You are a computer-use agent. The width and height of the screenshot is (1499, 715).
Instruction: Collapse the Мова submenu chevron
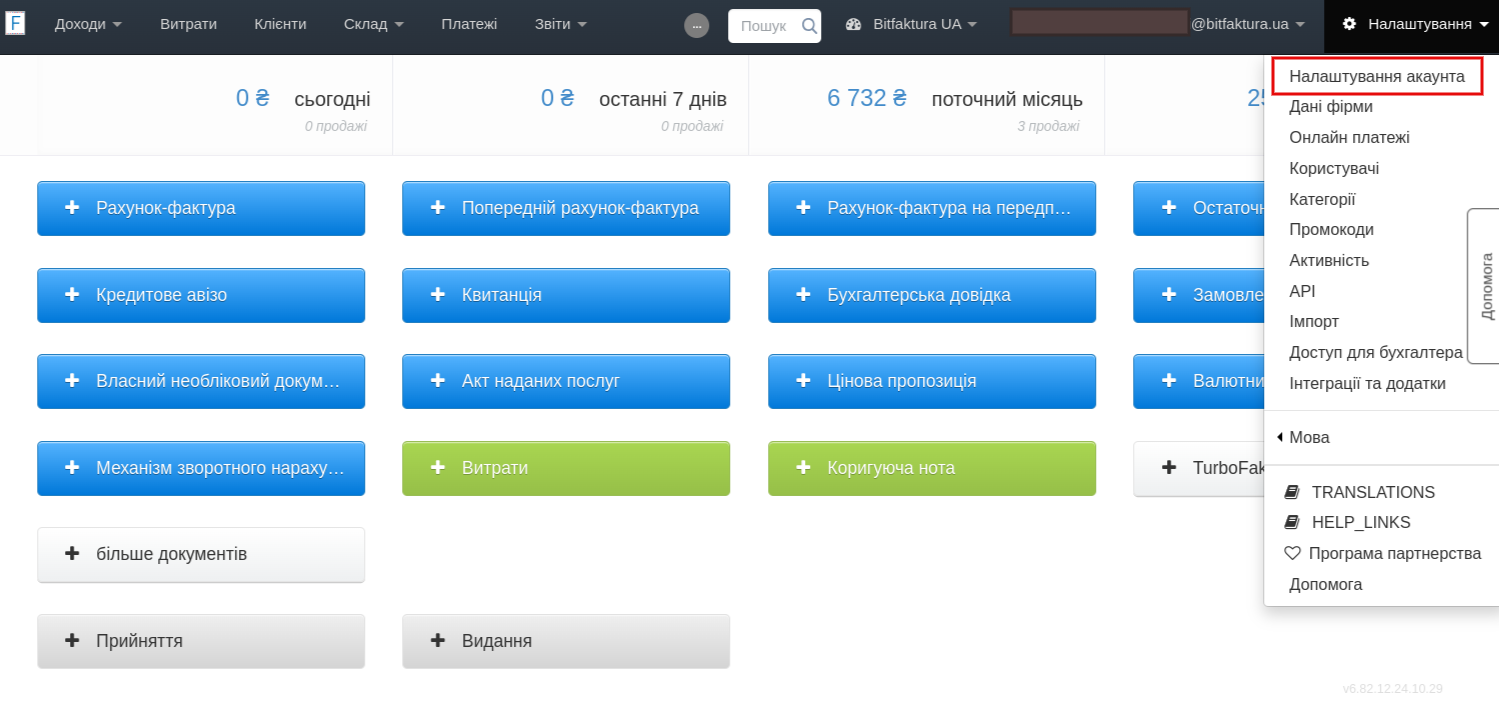1279,437
